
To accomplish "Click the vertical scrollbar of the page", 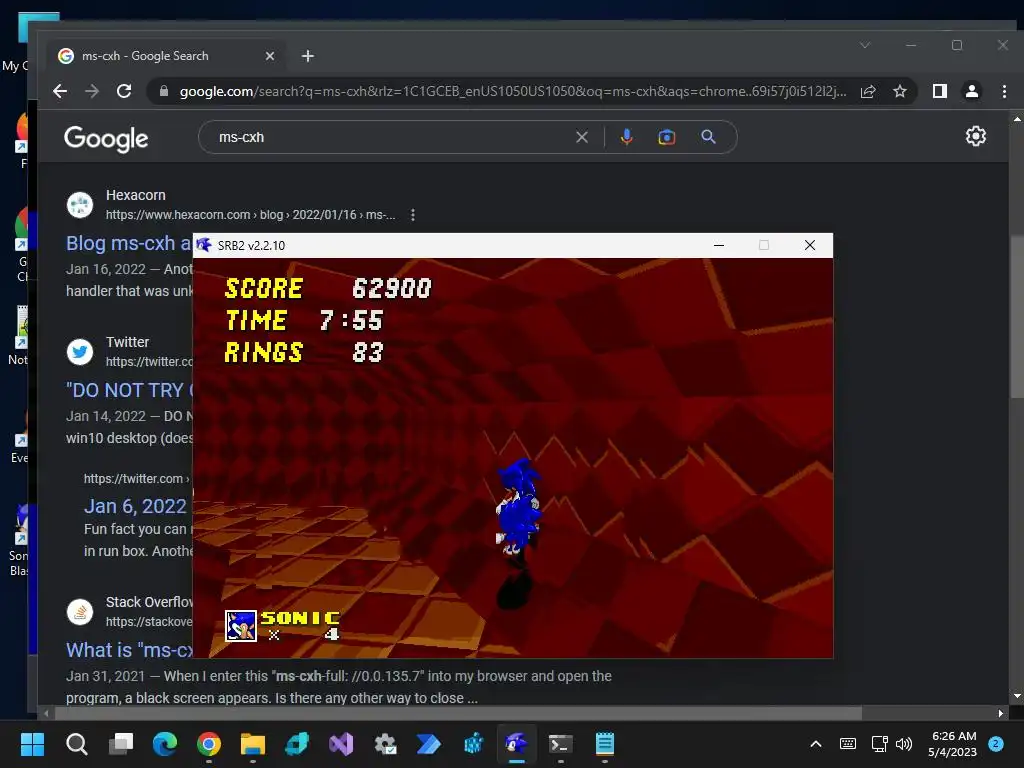I will click(x=1017, y=317).
